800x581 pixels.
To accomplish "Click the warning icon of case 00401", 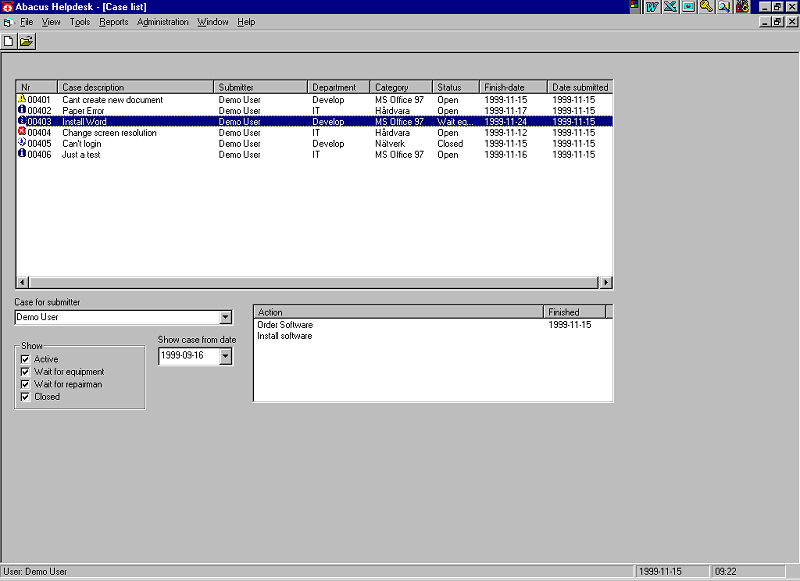I will point(22,99).
